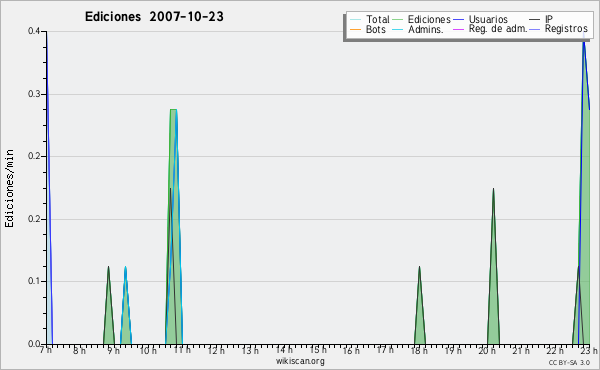Click the 18 h x-axis label
The height and width of the screenshot is (370, 600).
[x=419, y=350]
